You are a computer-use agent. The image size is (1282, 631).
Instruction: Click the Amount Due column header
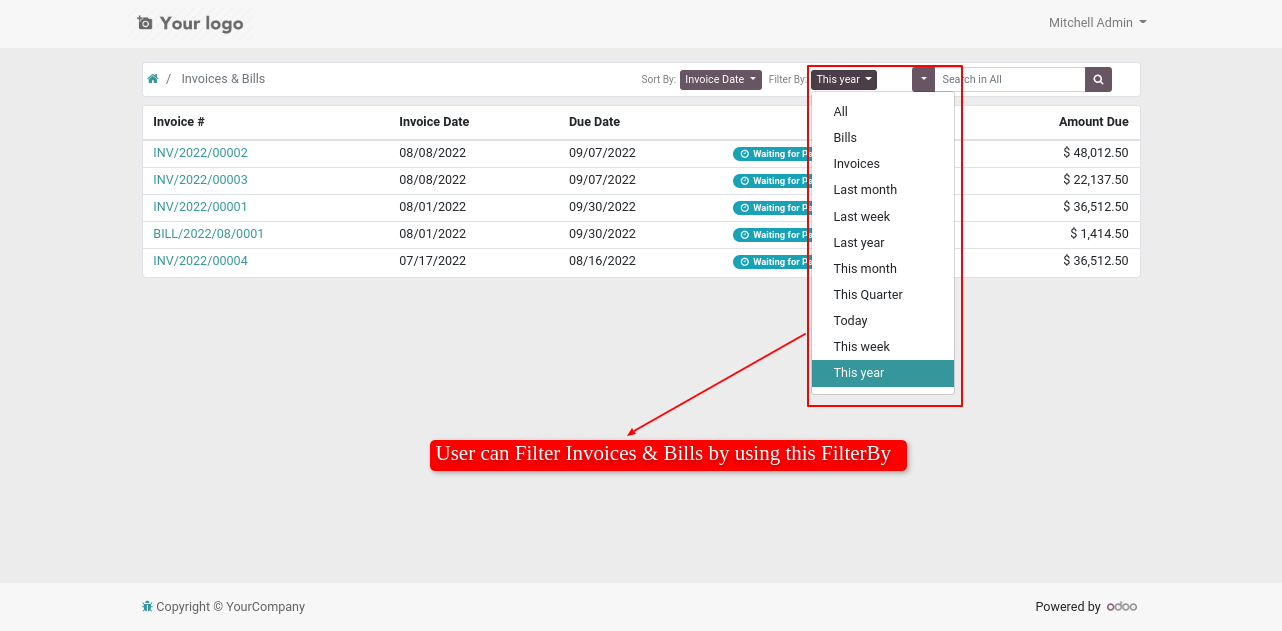pyautogui.click(x=1094, y=122)
